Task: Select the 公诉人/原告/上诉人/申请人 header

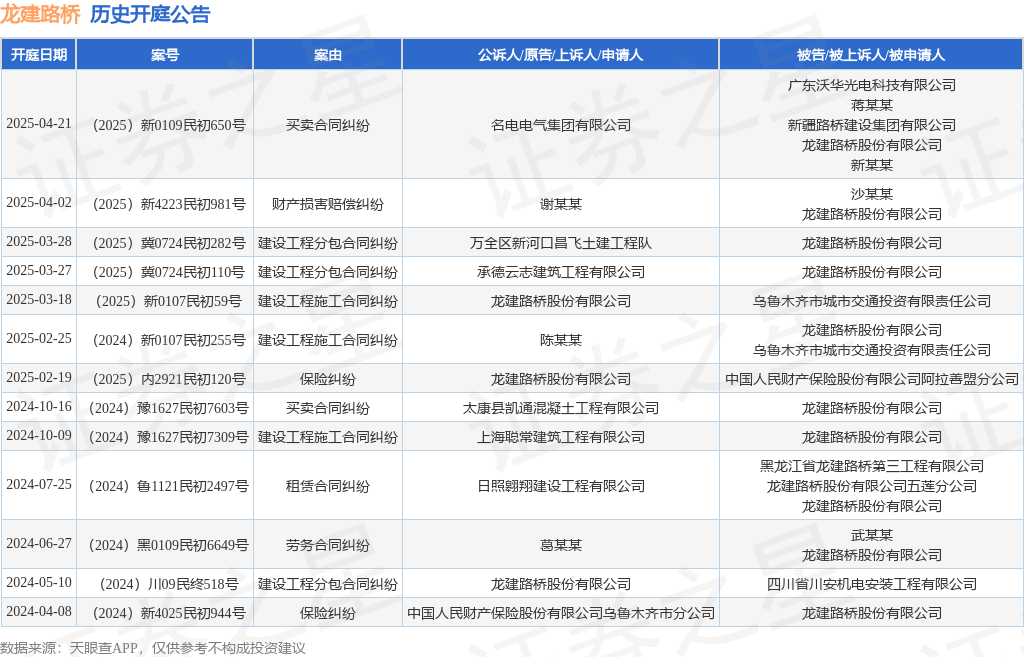Action: (x=560, y=55)
